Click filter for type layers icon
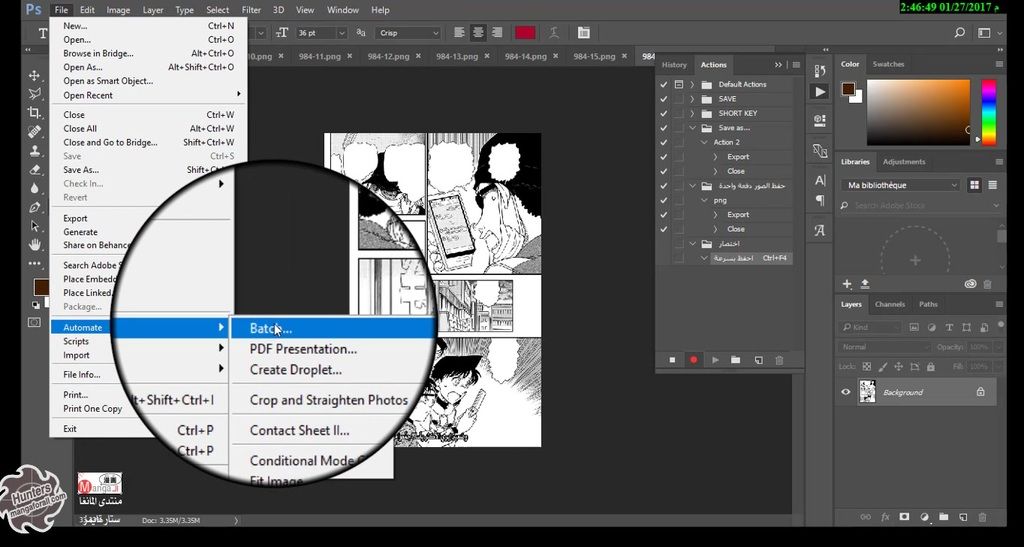This screenshot has height=547, width=1024. tap(949, 328)
